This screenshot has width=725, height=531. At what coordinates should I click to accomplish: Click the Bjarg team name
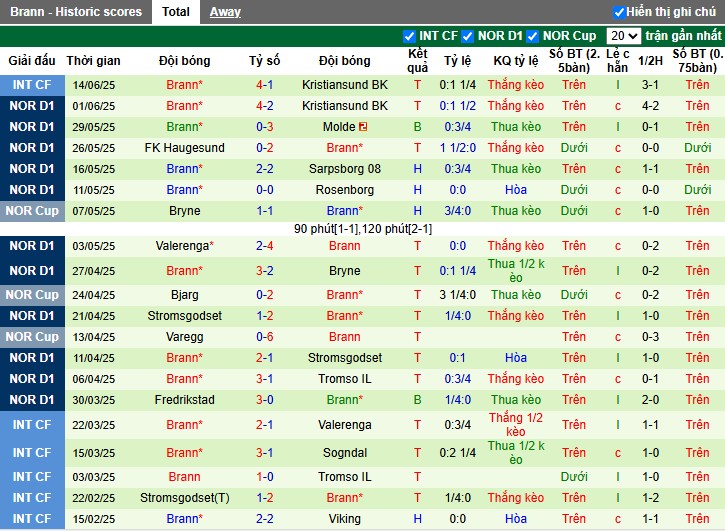[x=184, y=295]
